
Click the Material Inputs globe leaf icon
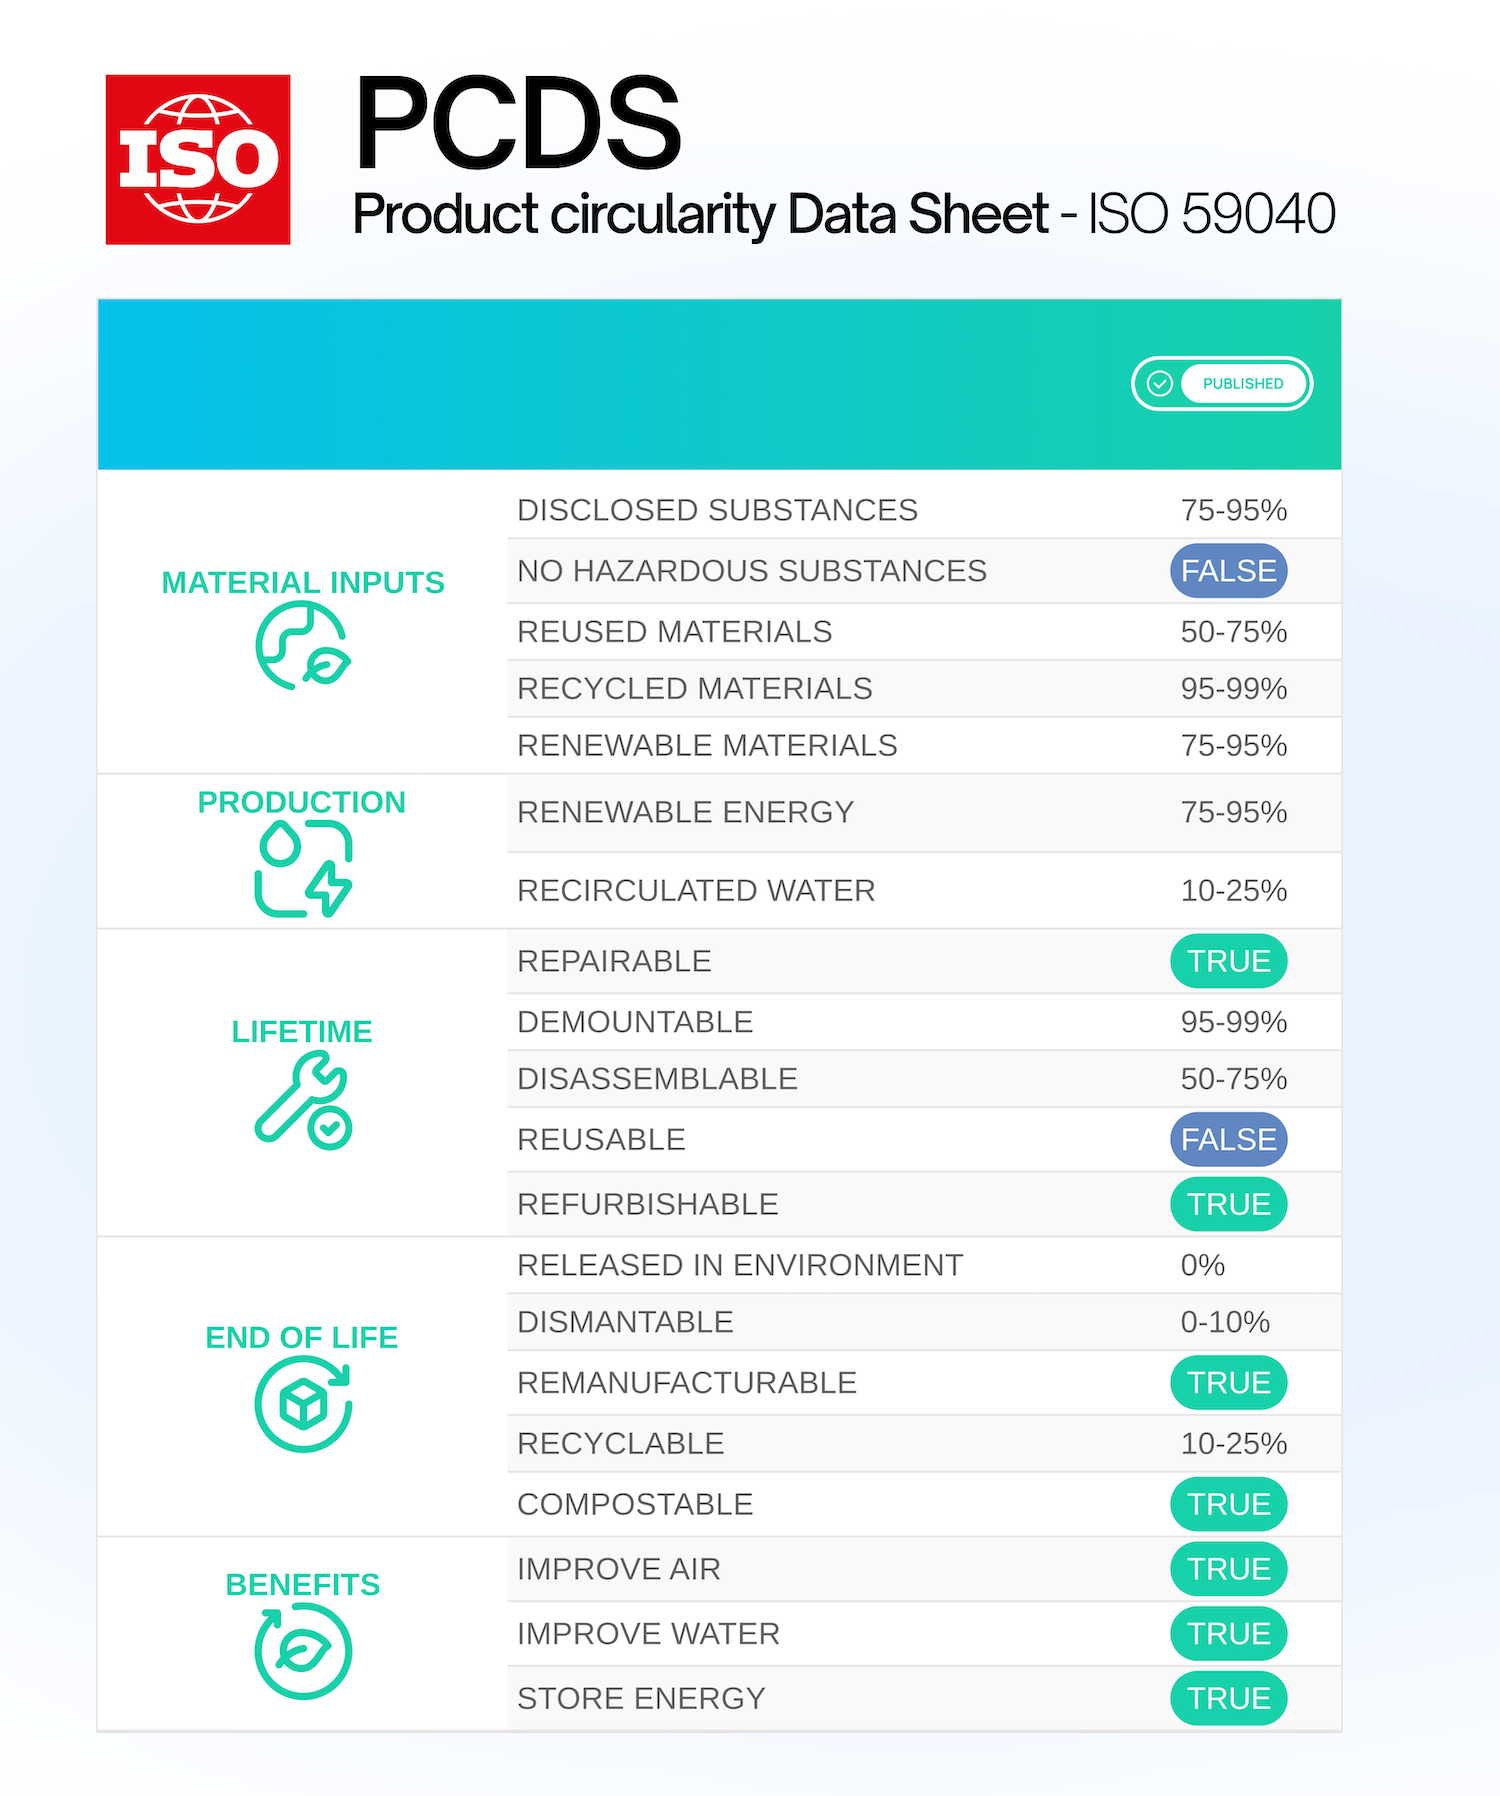pos(303,647)
